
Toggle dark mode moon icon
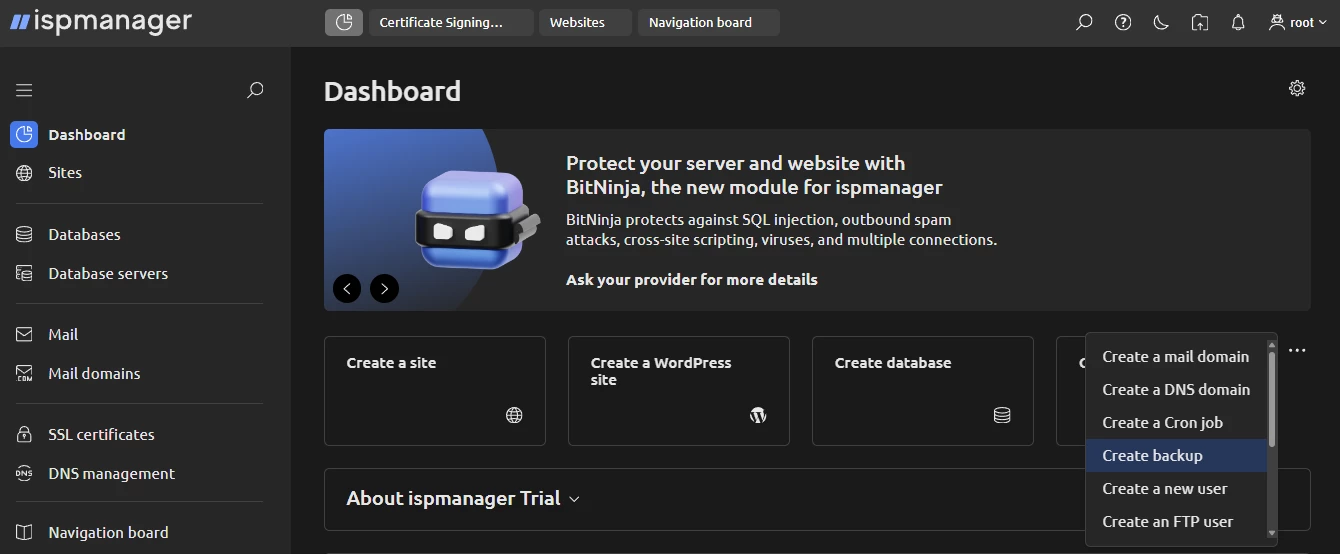point(1161,22)
